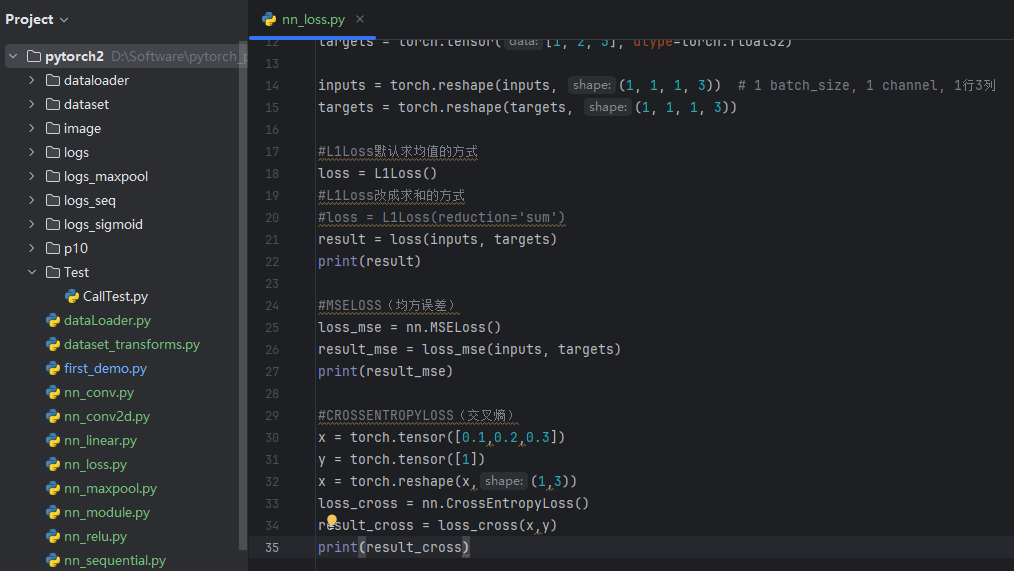Image resolution: width=1014 pixels, height=571 pixels.
Task: Open nn_sequential.py from the tree
Action: point(115,560)
